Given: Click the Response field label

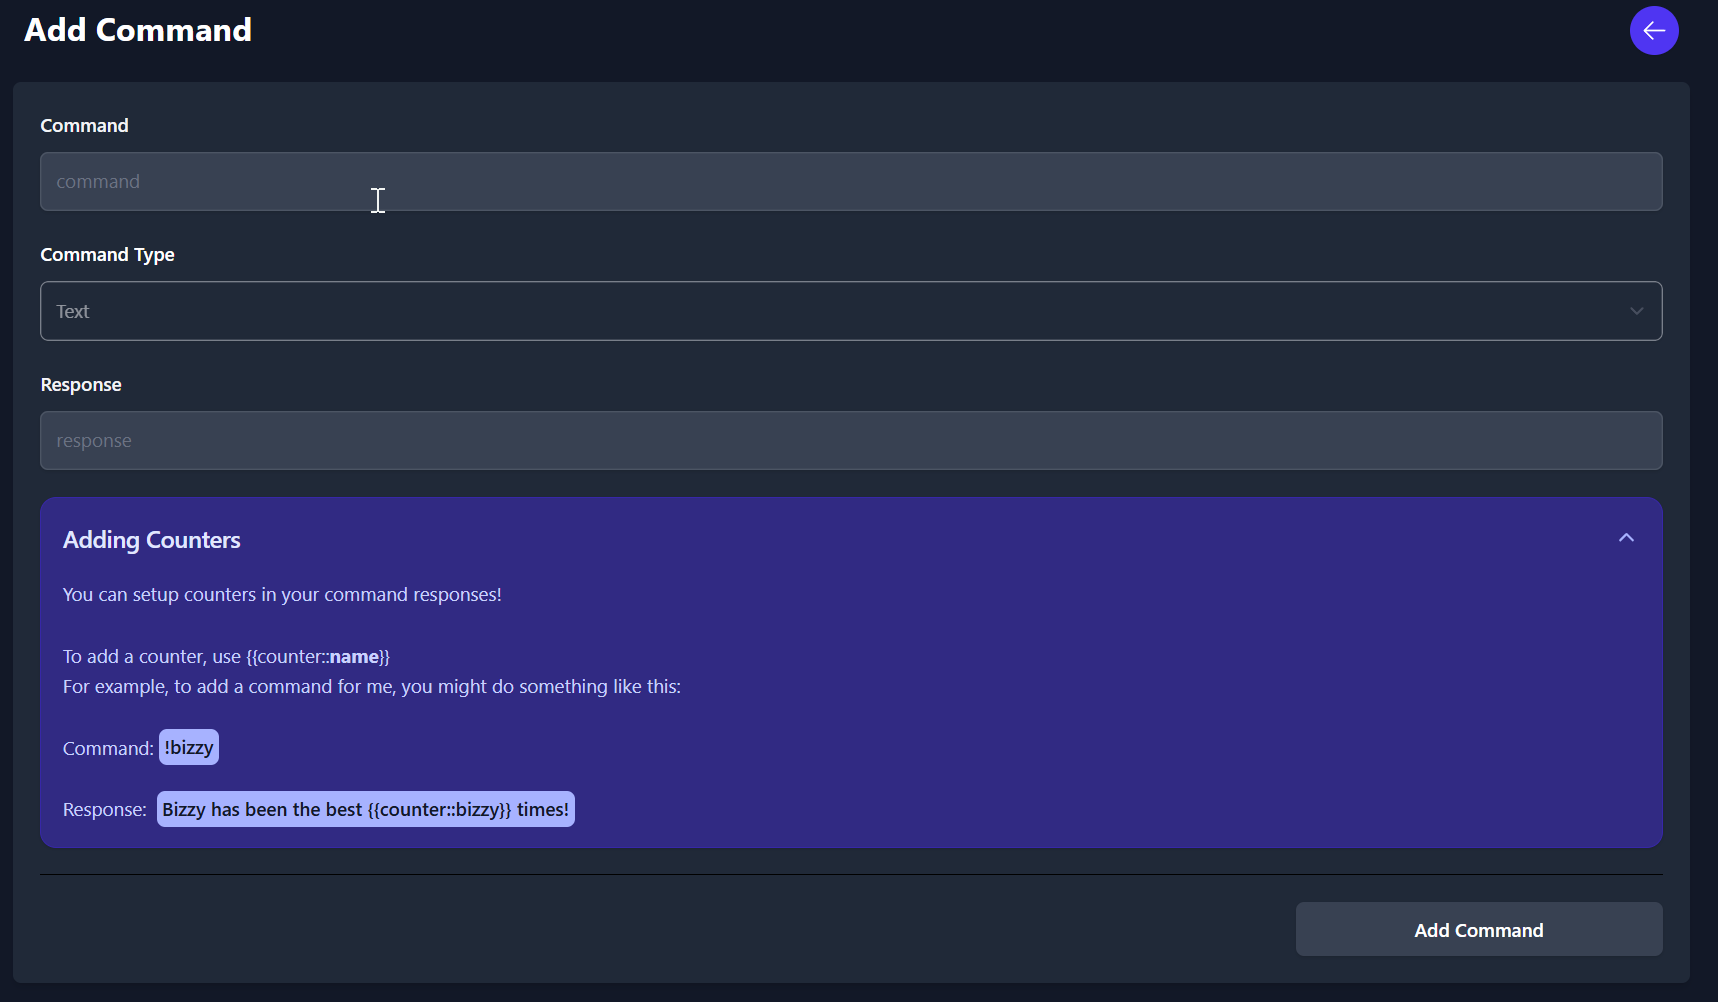Looking at the screenshot, I should 80,384.
